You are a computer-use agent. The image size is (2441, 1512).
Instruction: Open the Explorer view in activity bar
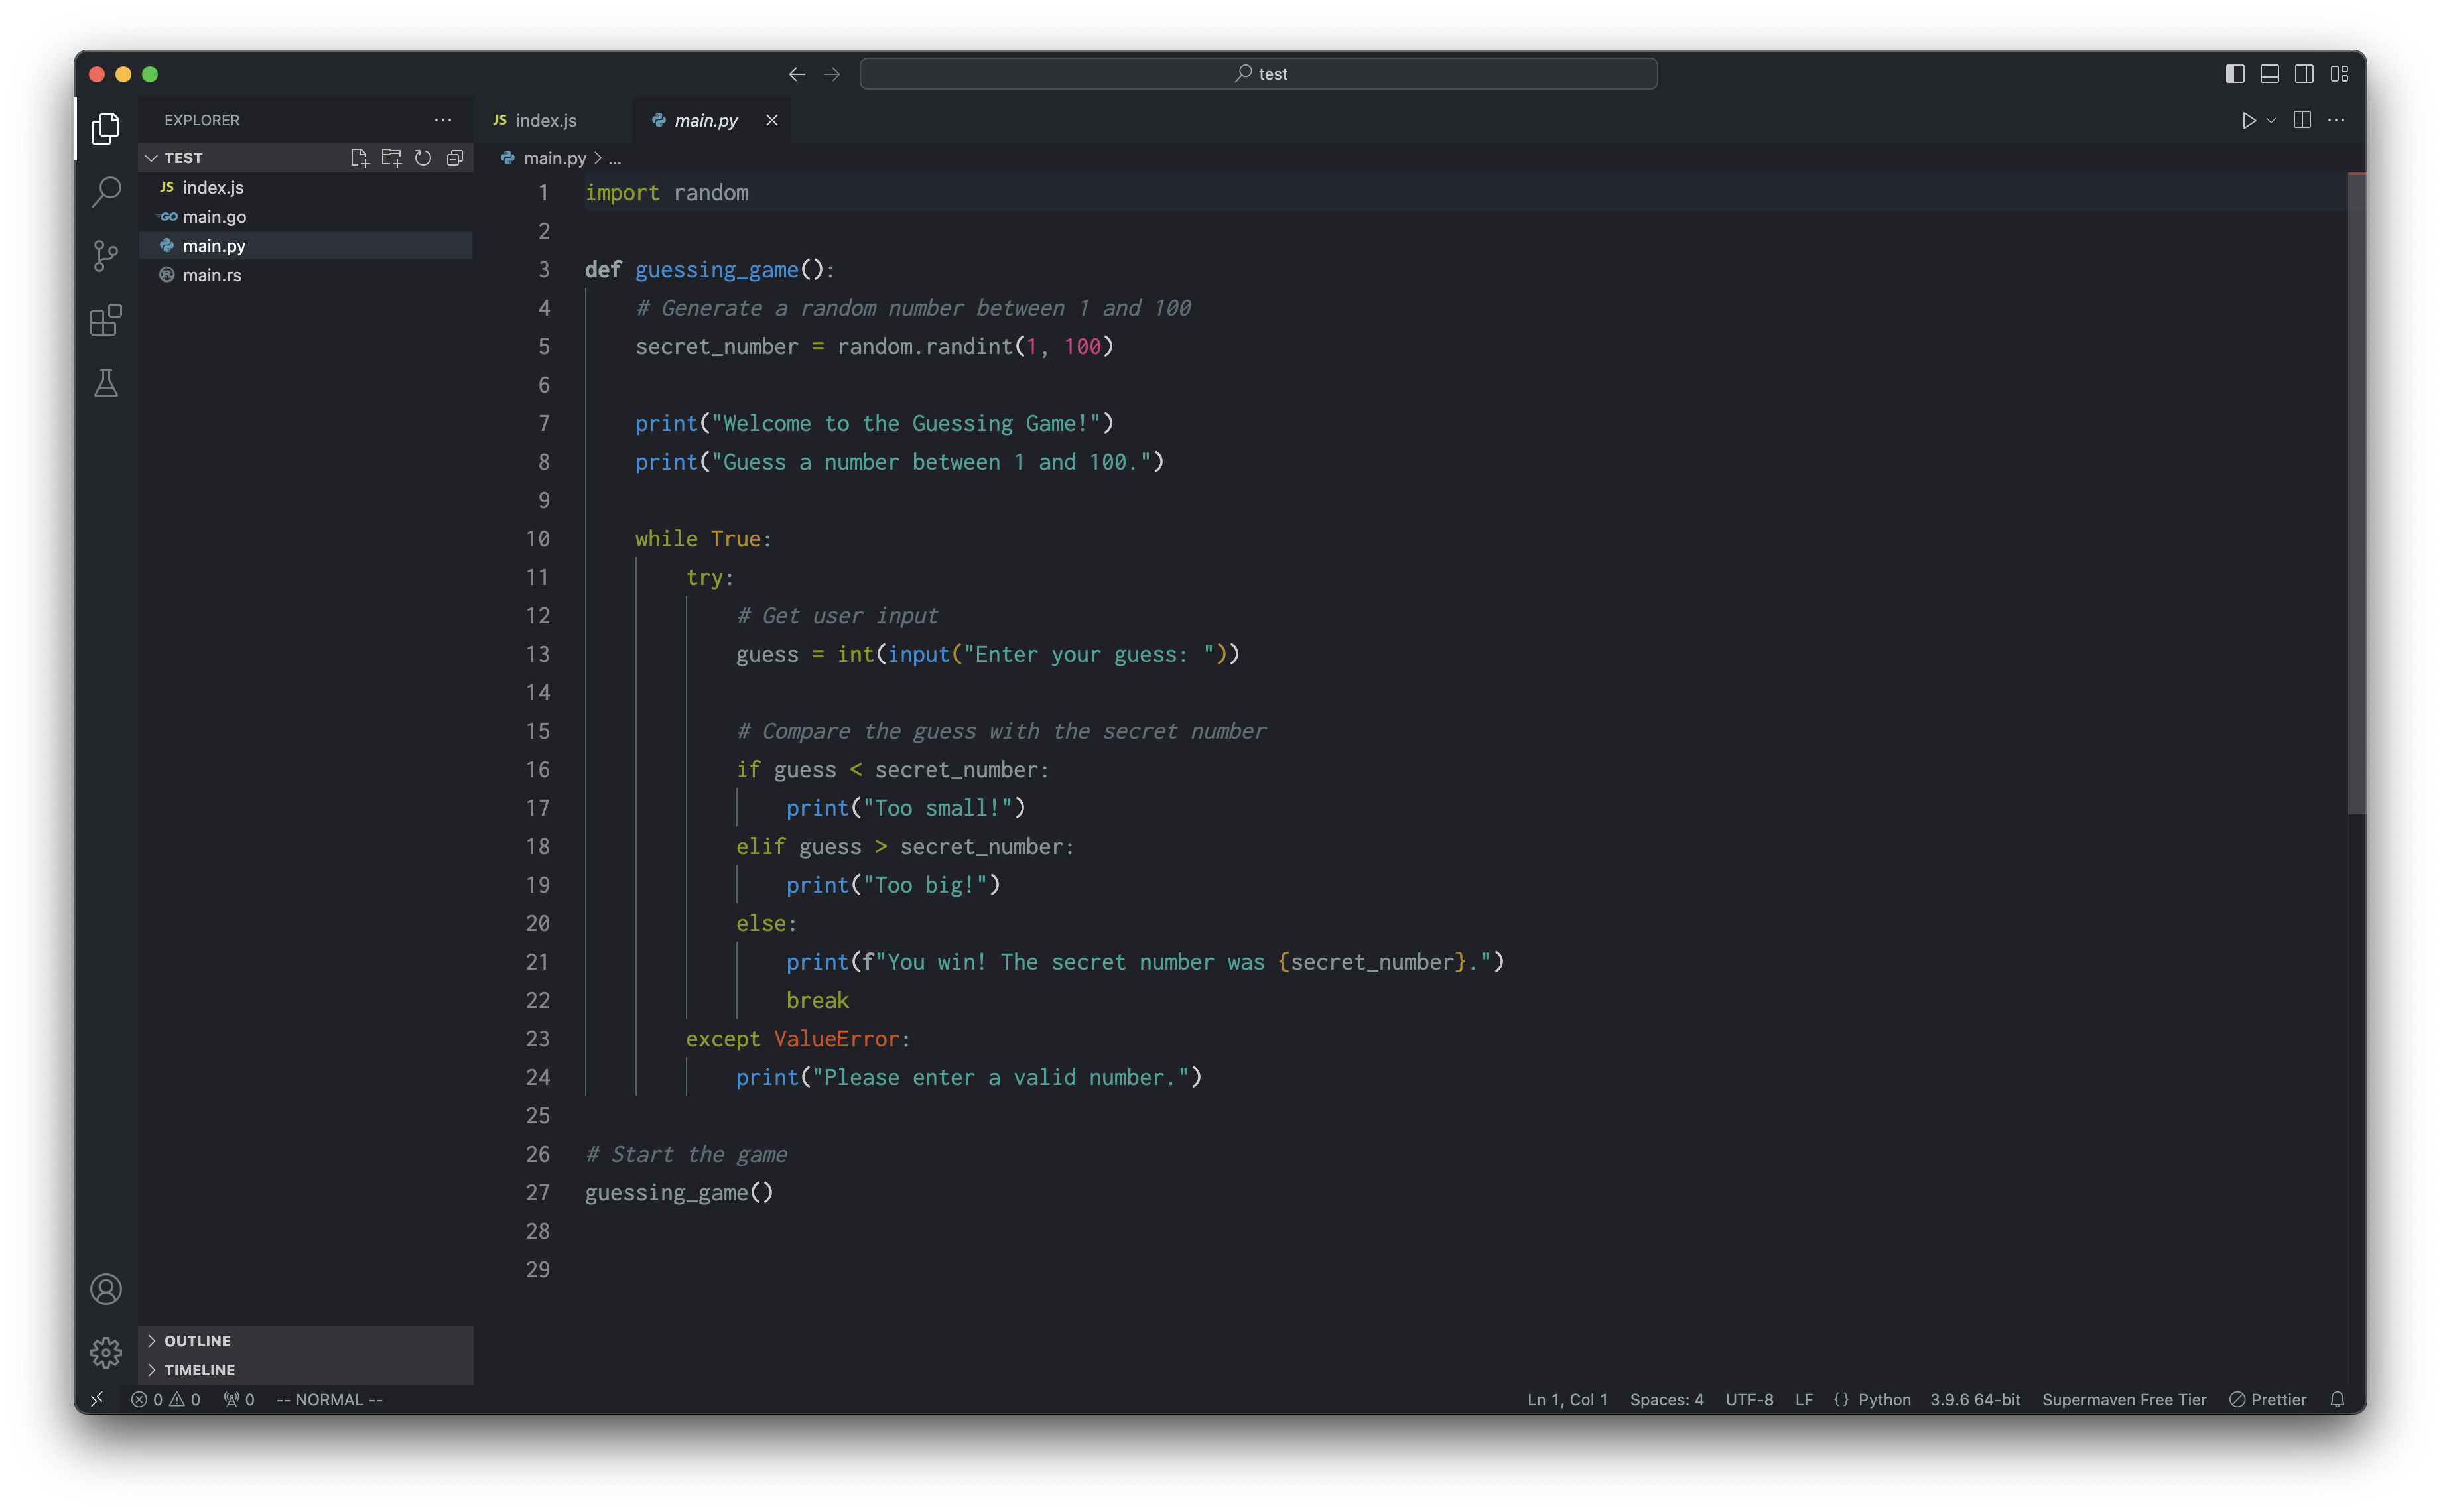(105, 128)
